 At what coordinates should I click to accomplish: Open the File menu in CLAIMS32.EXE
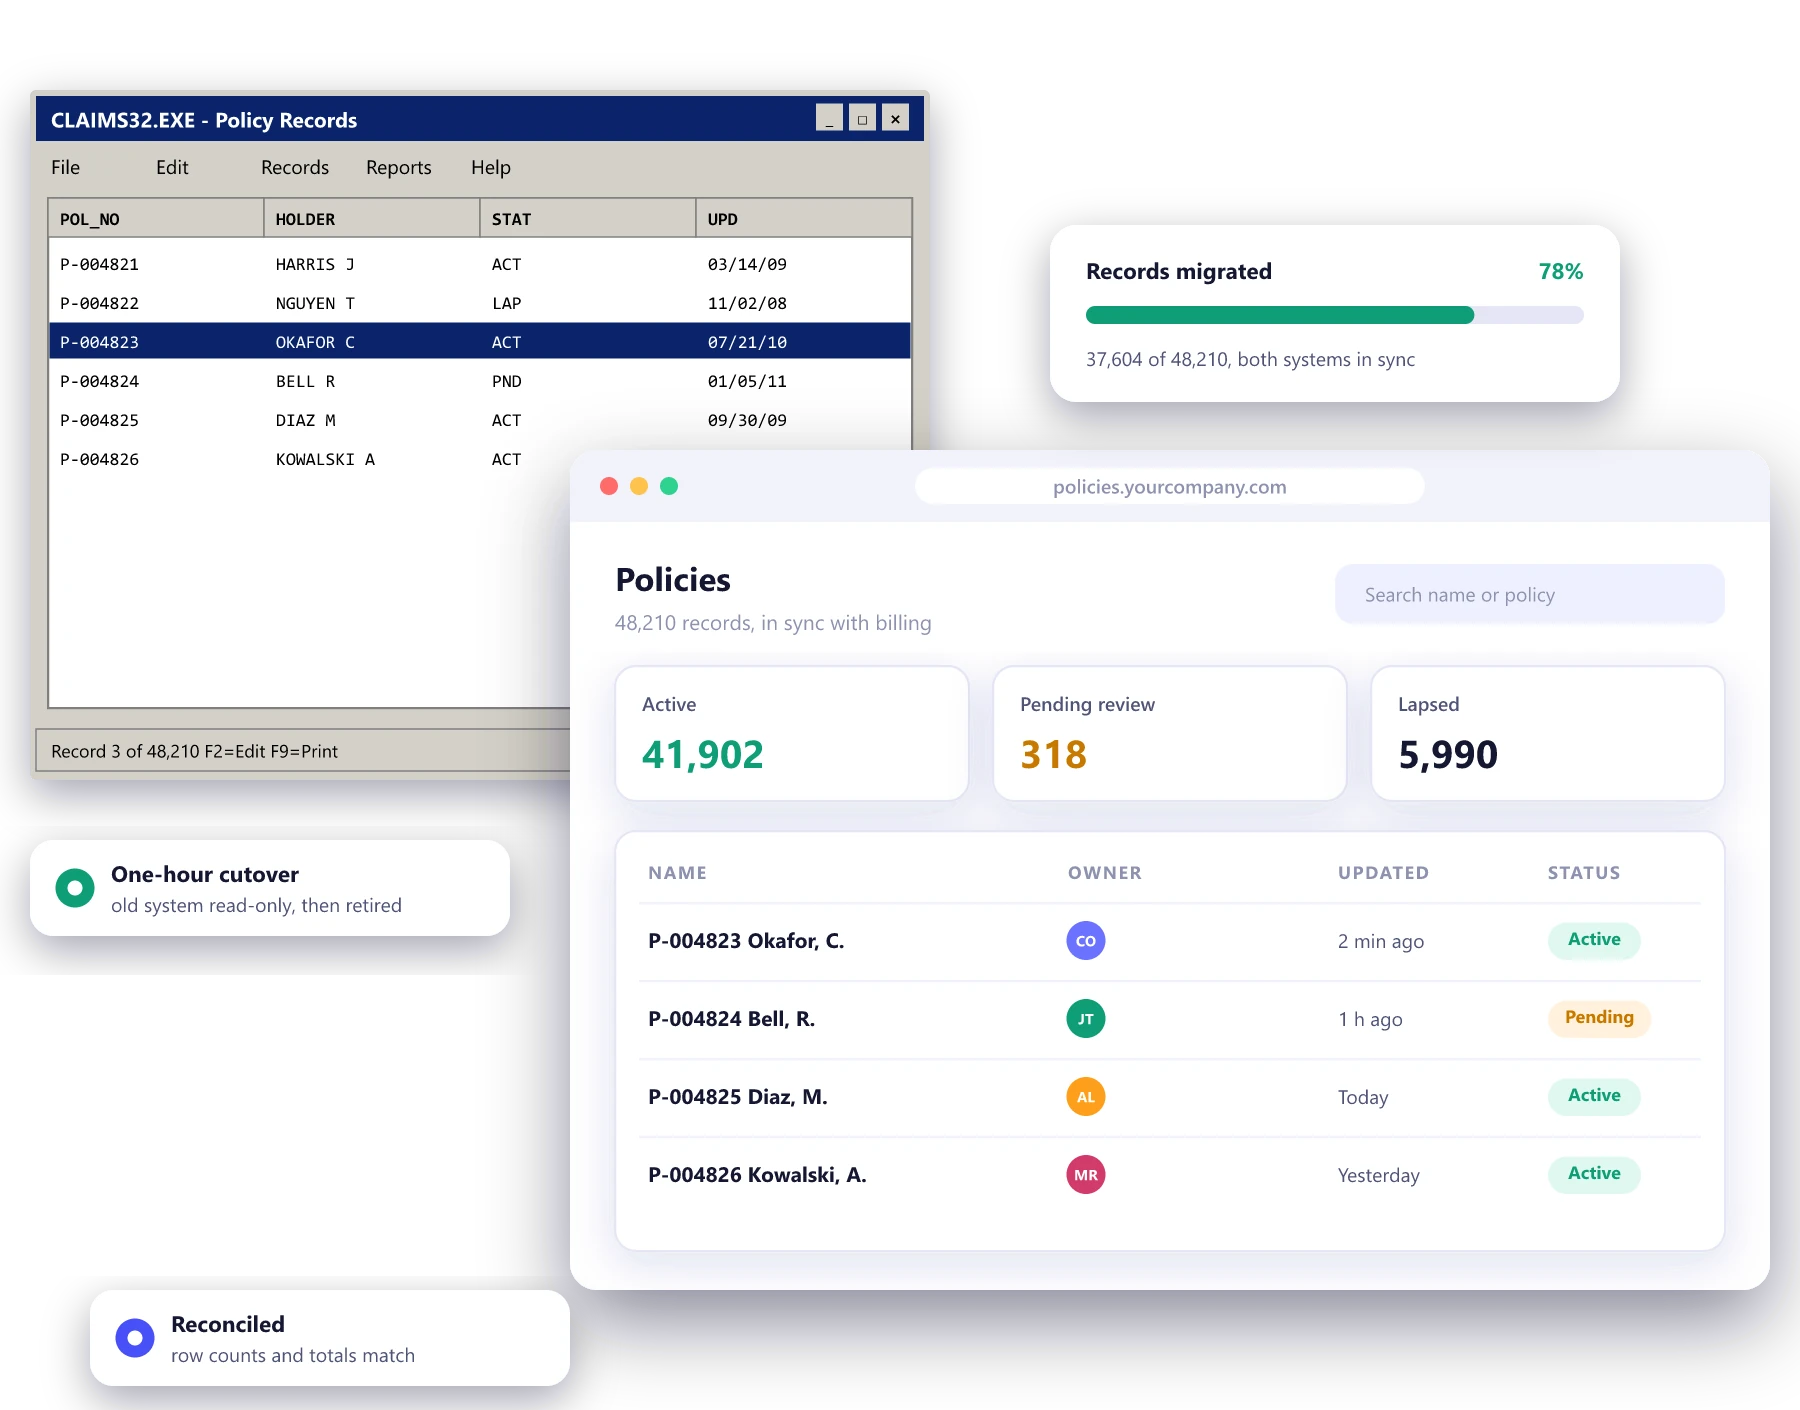coord(66,167)
